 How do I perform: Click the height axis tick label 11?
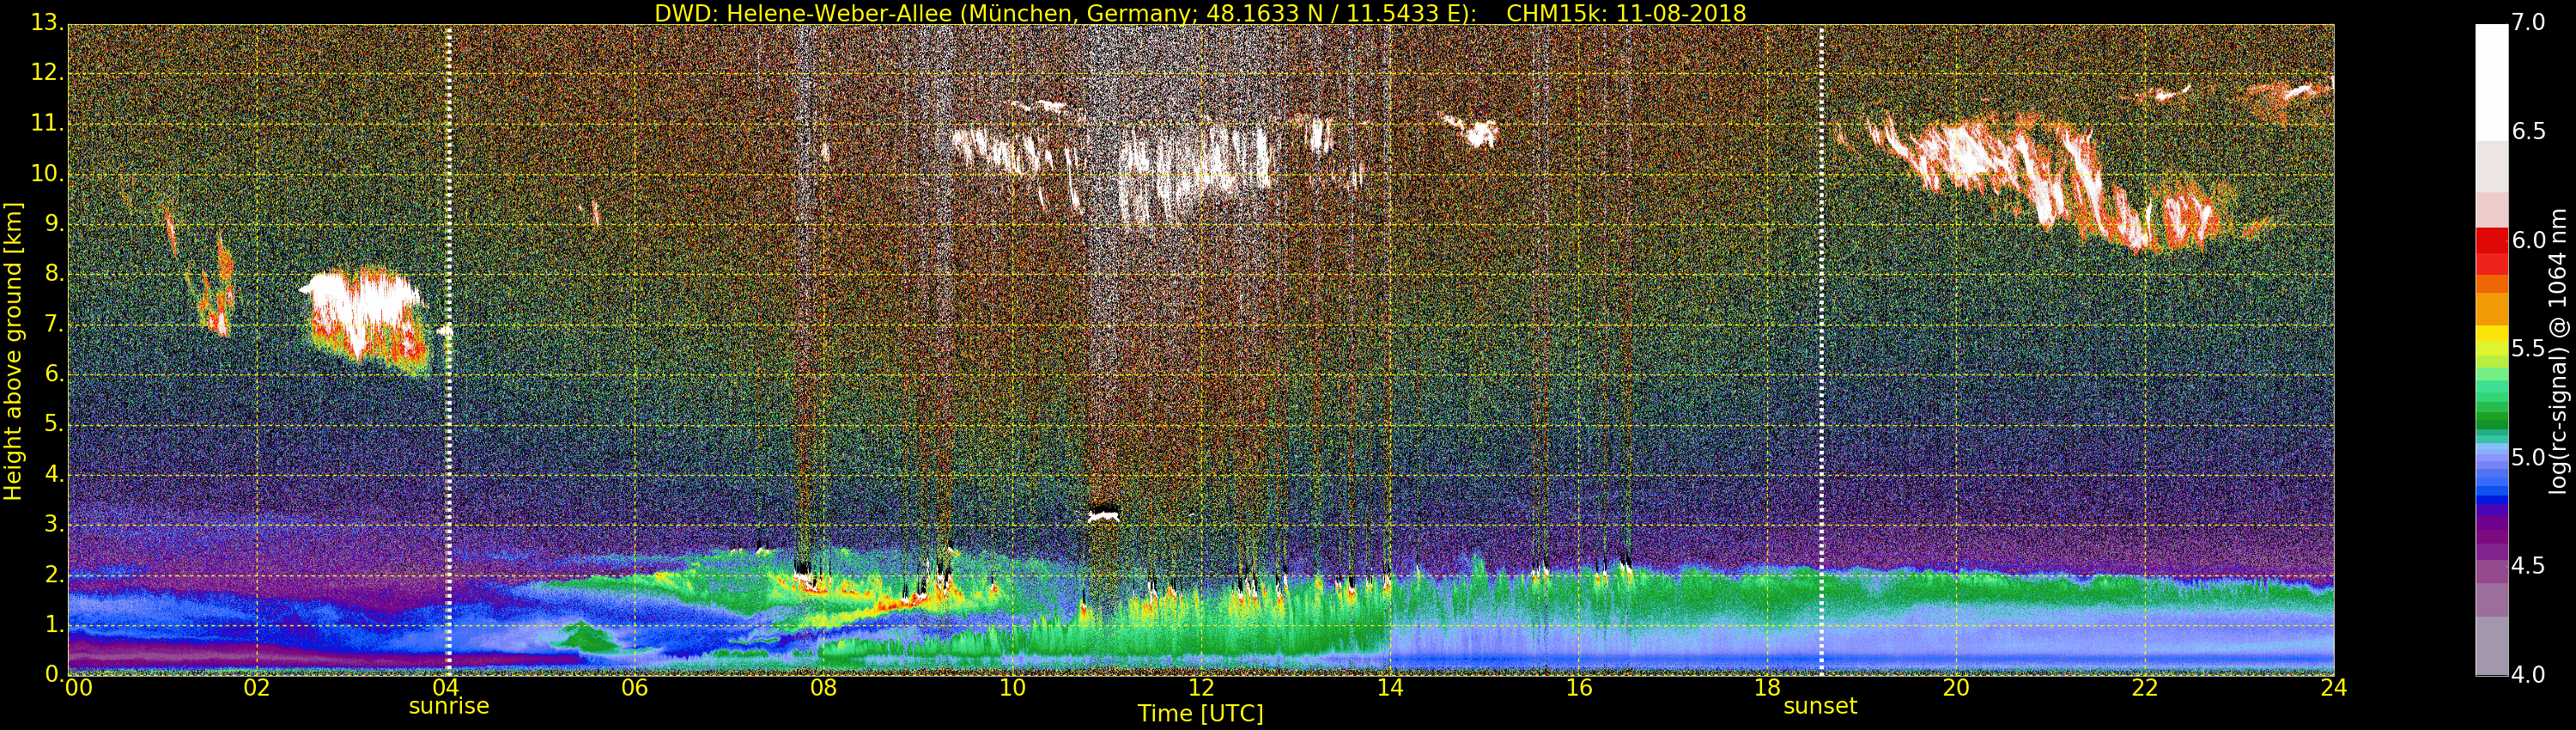point(46,124)
